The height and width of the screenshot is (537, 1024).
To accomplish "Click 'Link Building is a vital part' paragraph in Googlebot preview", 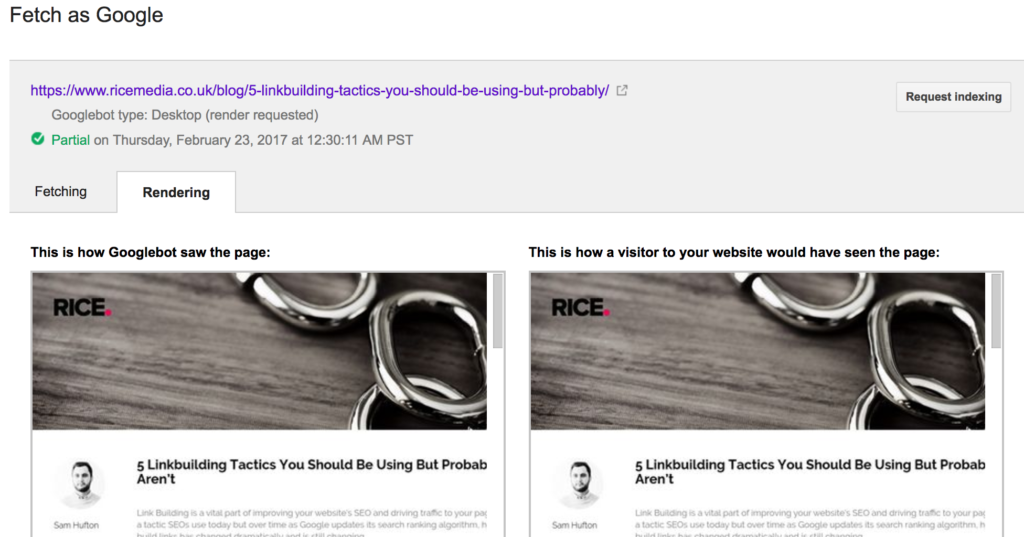I will [x=312, y=523].
